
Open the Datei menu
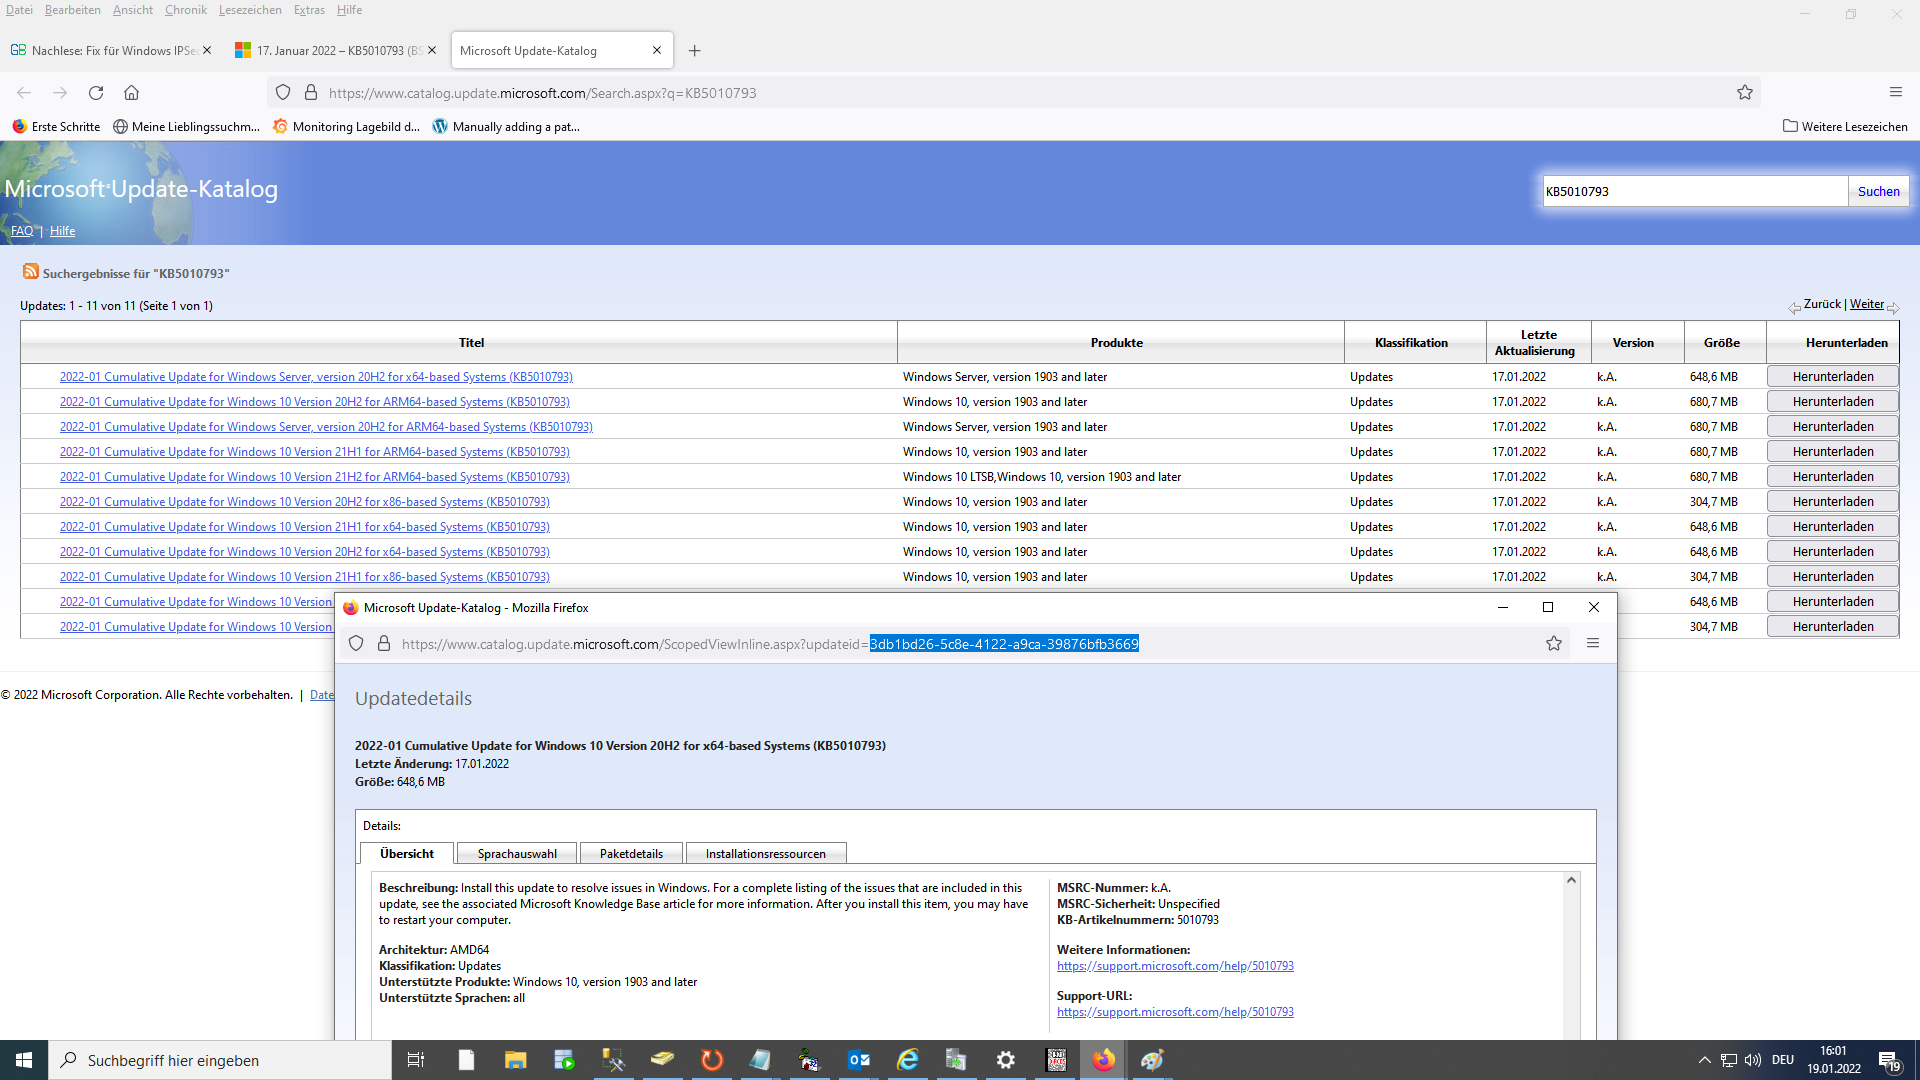pos(19,10)
